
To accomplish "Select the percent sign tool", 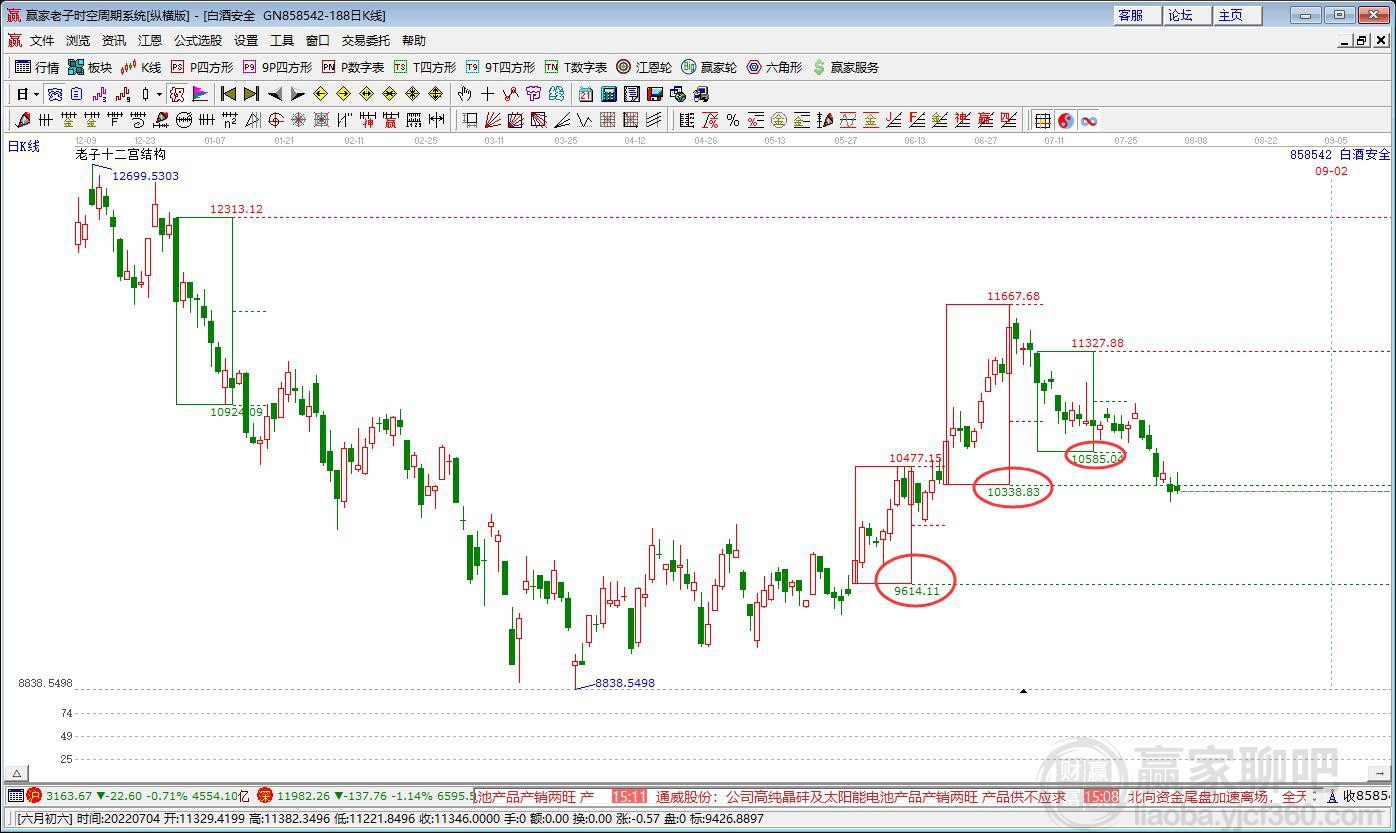I will click(733, 120).
